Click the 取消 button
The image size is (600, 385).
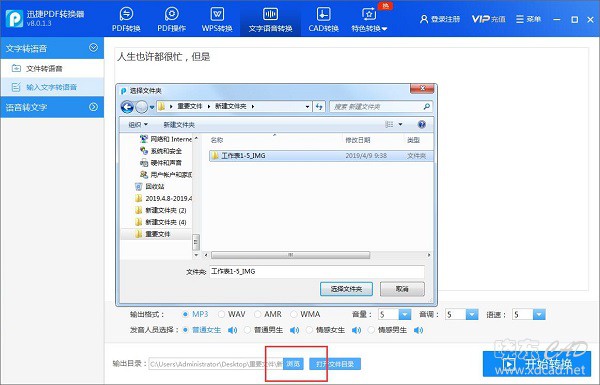coord(402,289)
